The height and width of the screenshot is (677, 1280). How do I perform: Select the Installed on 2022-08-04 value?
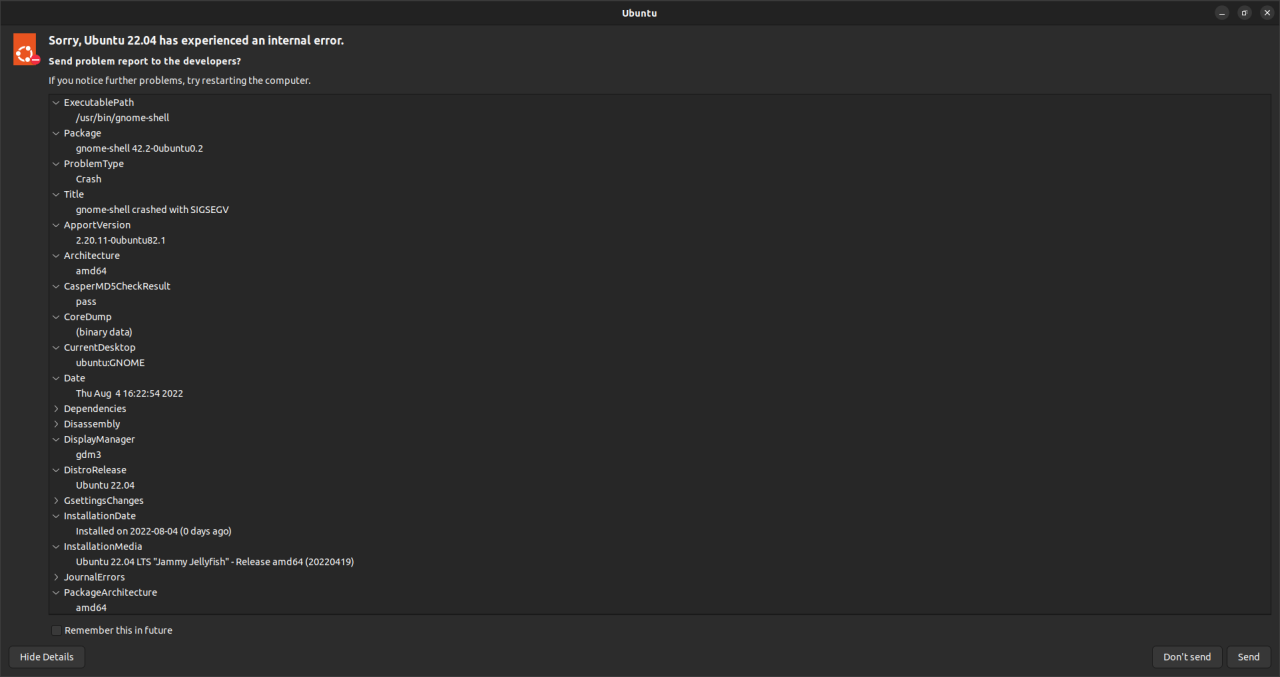point(153,531)
